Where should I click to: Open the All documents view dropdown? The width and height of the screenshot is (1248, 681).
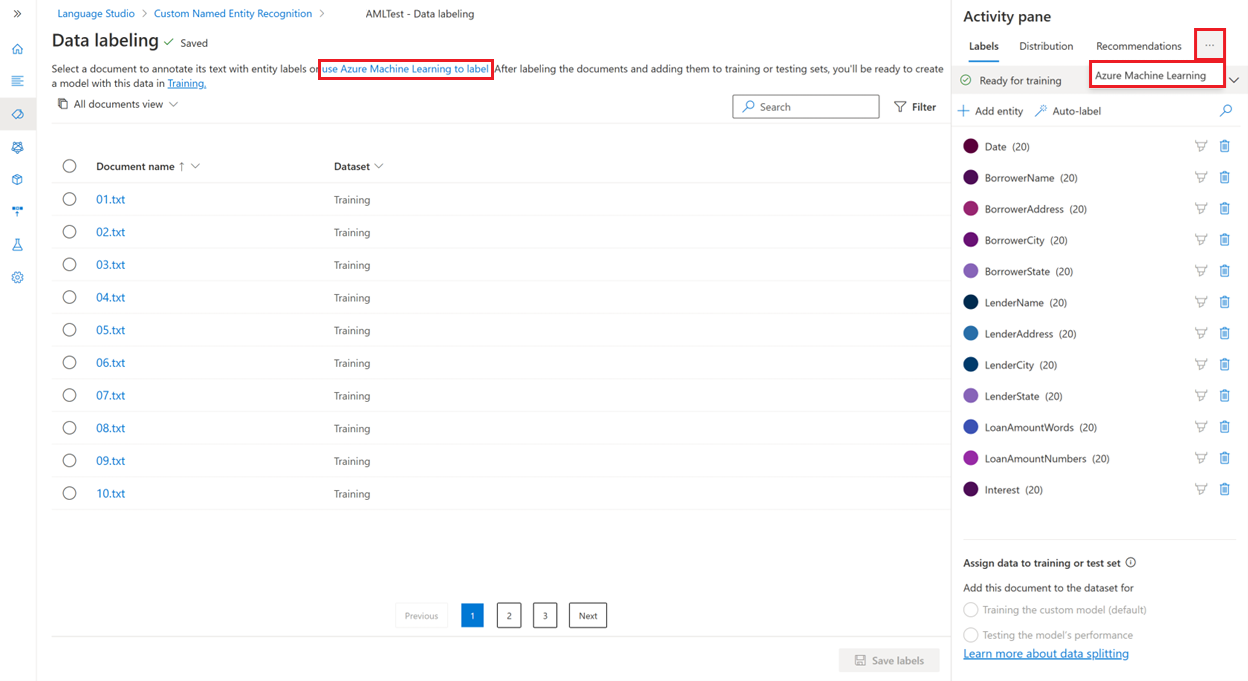click(x=118, y=104)
